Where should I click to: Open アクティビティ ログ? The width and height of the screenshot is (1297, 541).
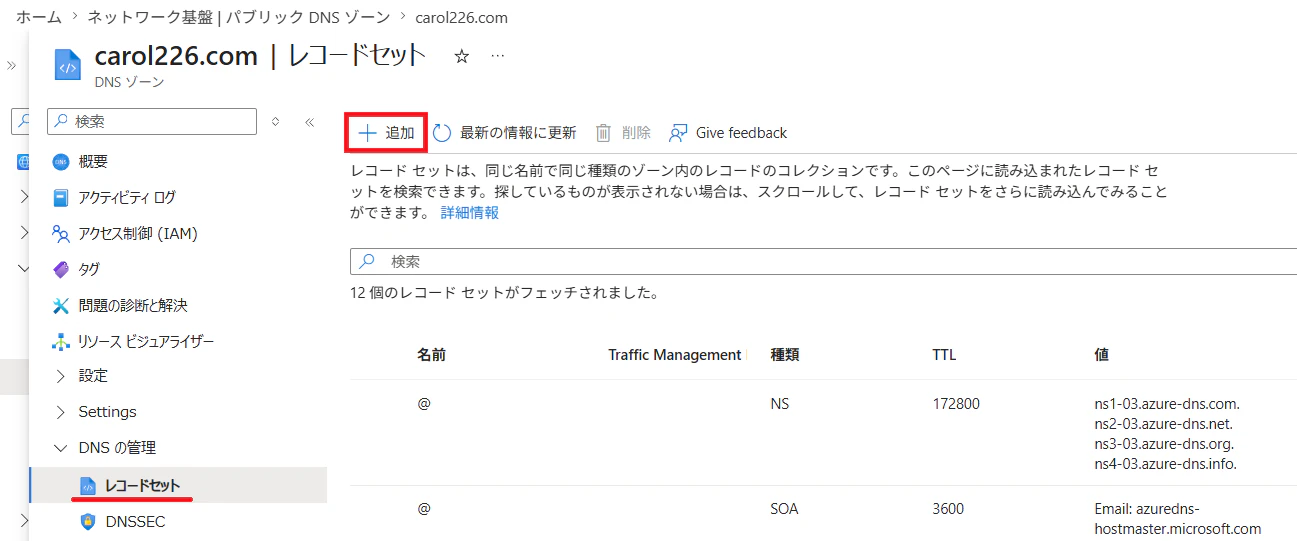coord(126,198)
